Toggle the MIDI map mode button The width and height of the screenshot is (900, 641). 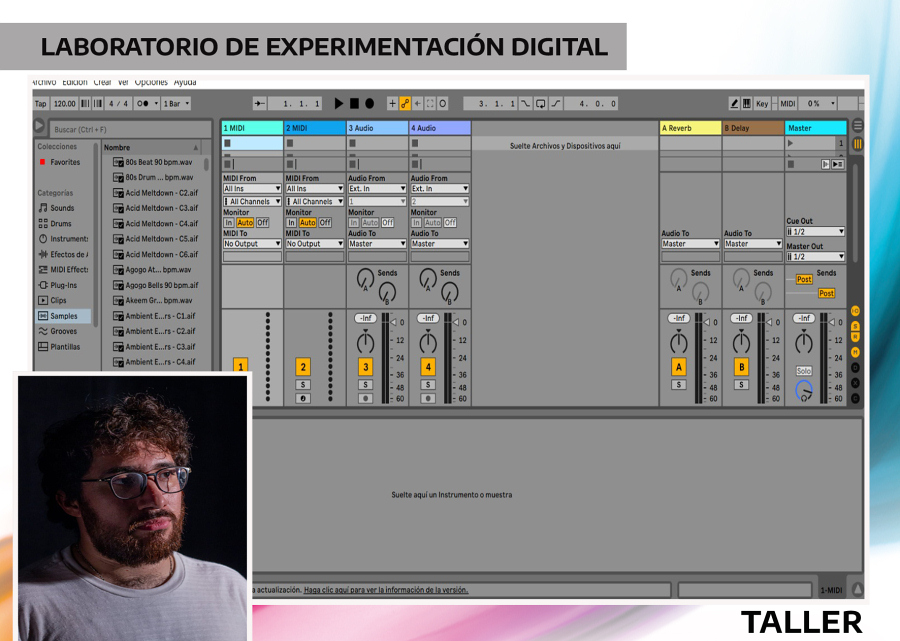pyautogui.click(x=788, y=104)
